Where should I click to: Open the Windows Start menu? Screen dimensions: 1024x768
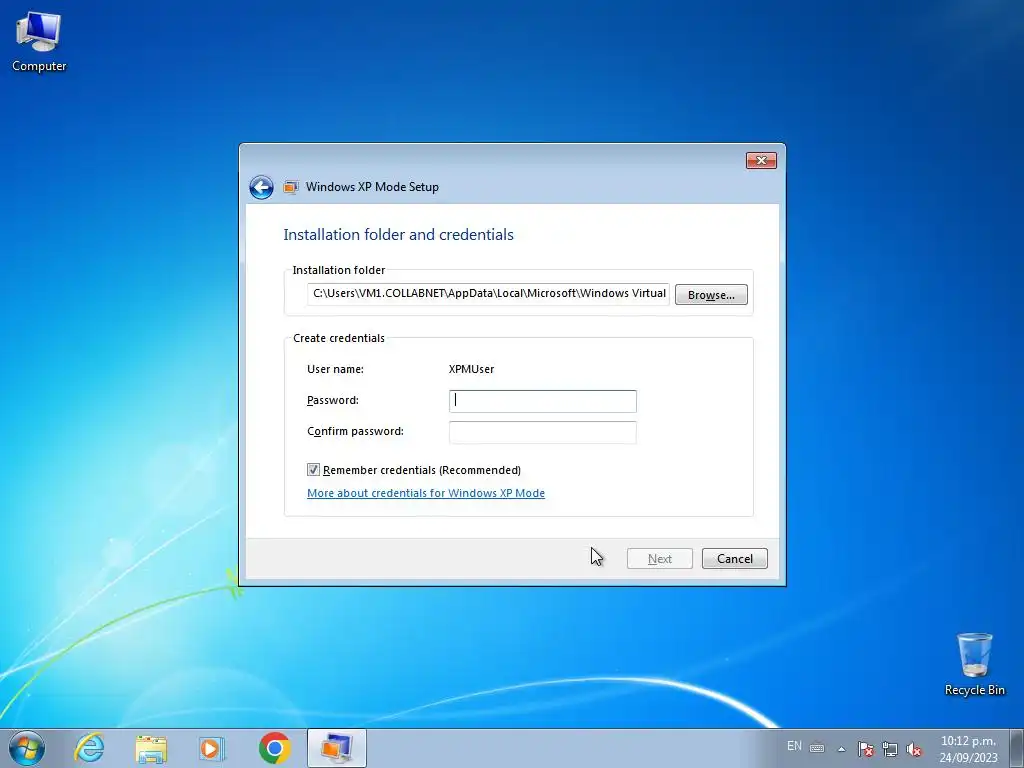click(27, 748)
